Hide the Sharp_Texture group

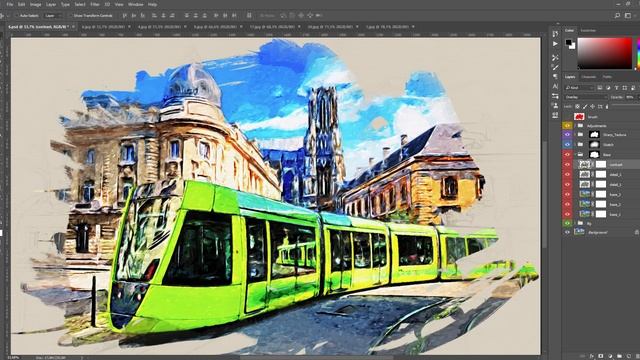click(x=567, y=134)
